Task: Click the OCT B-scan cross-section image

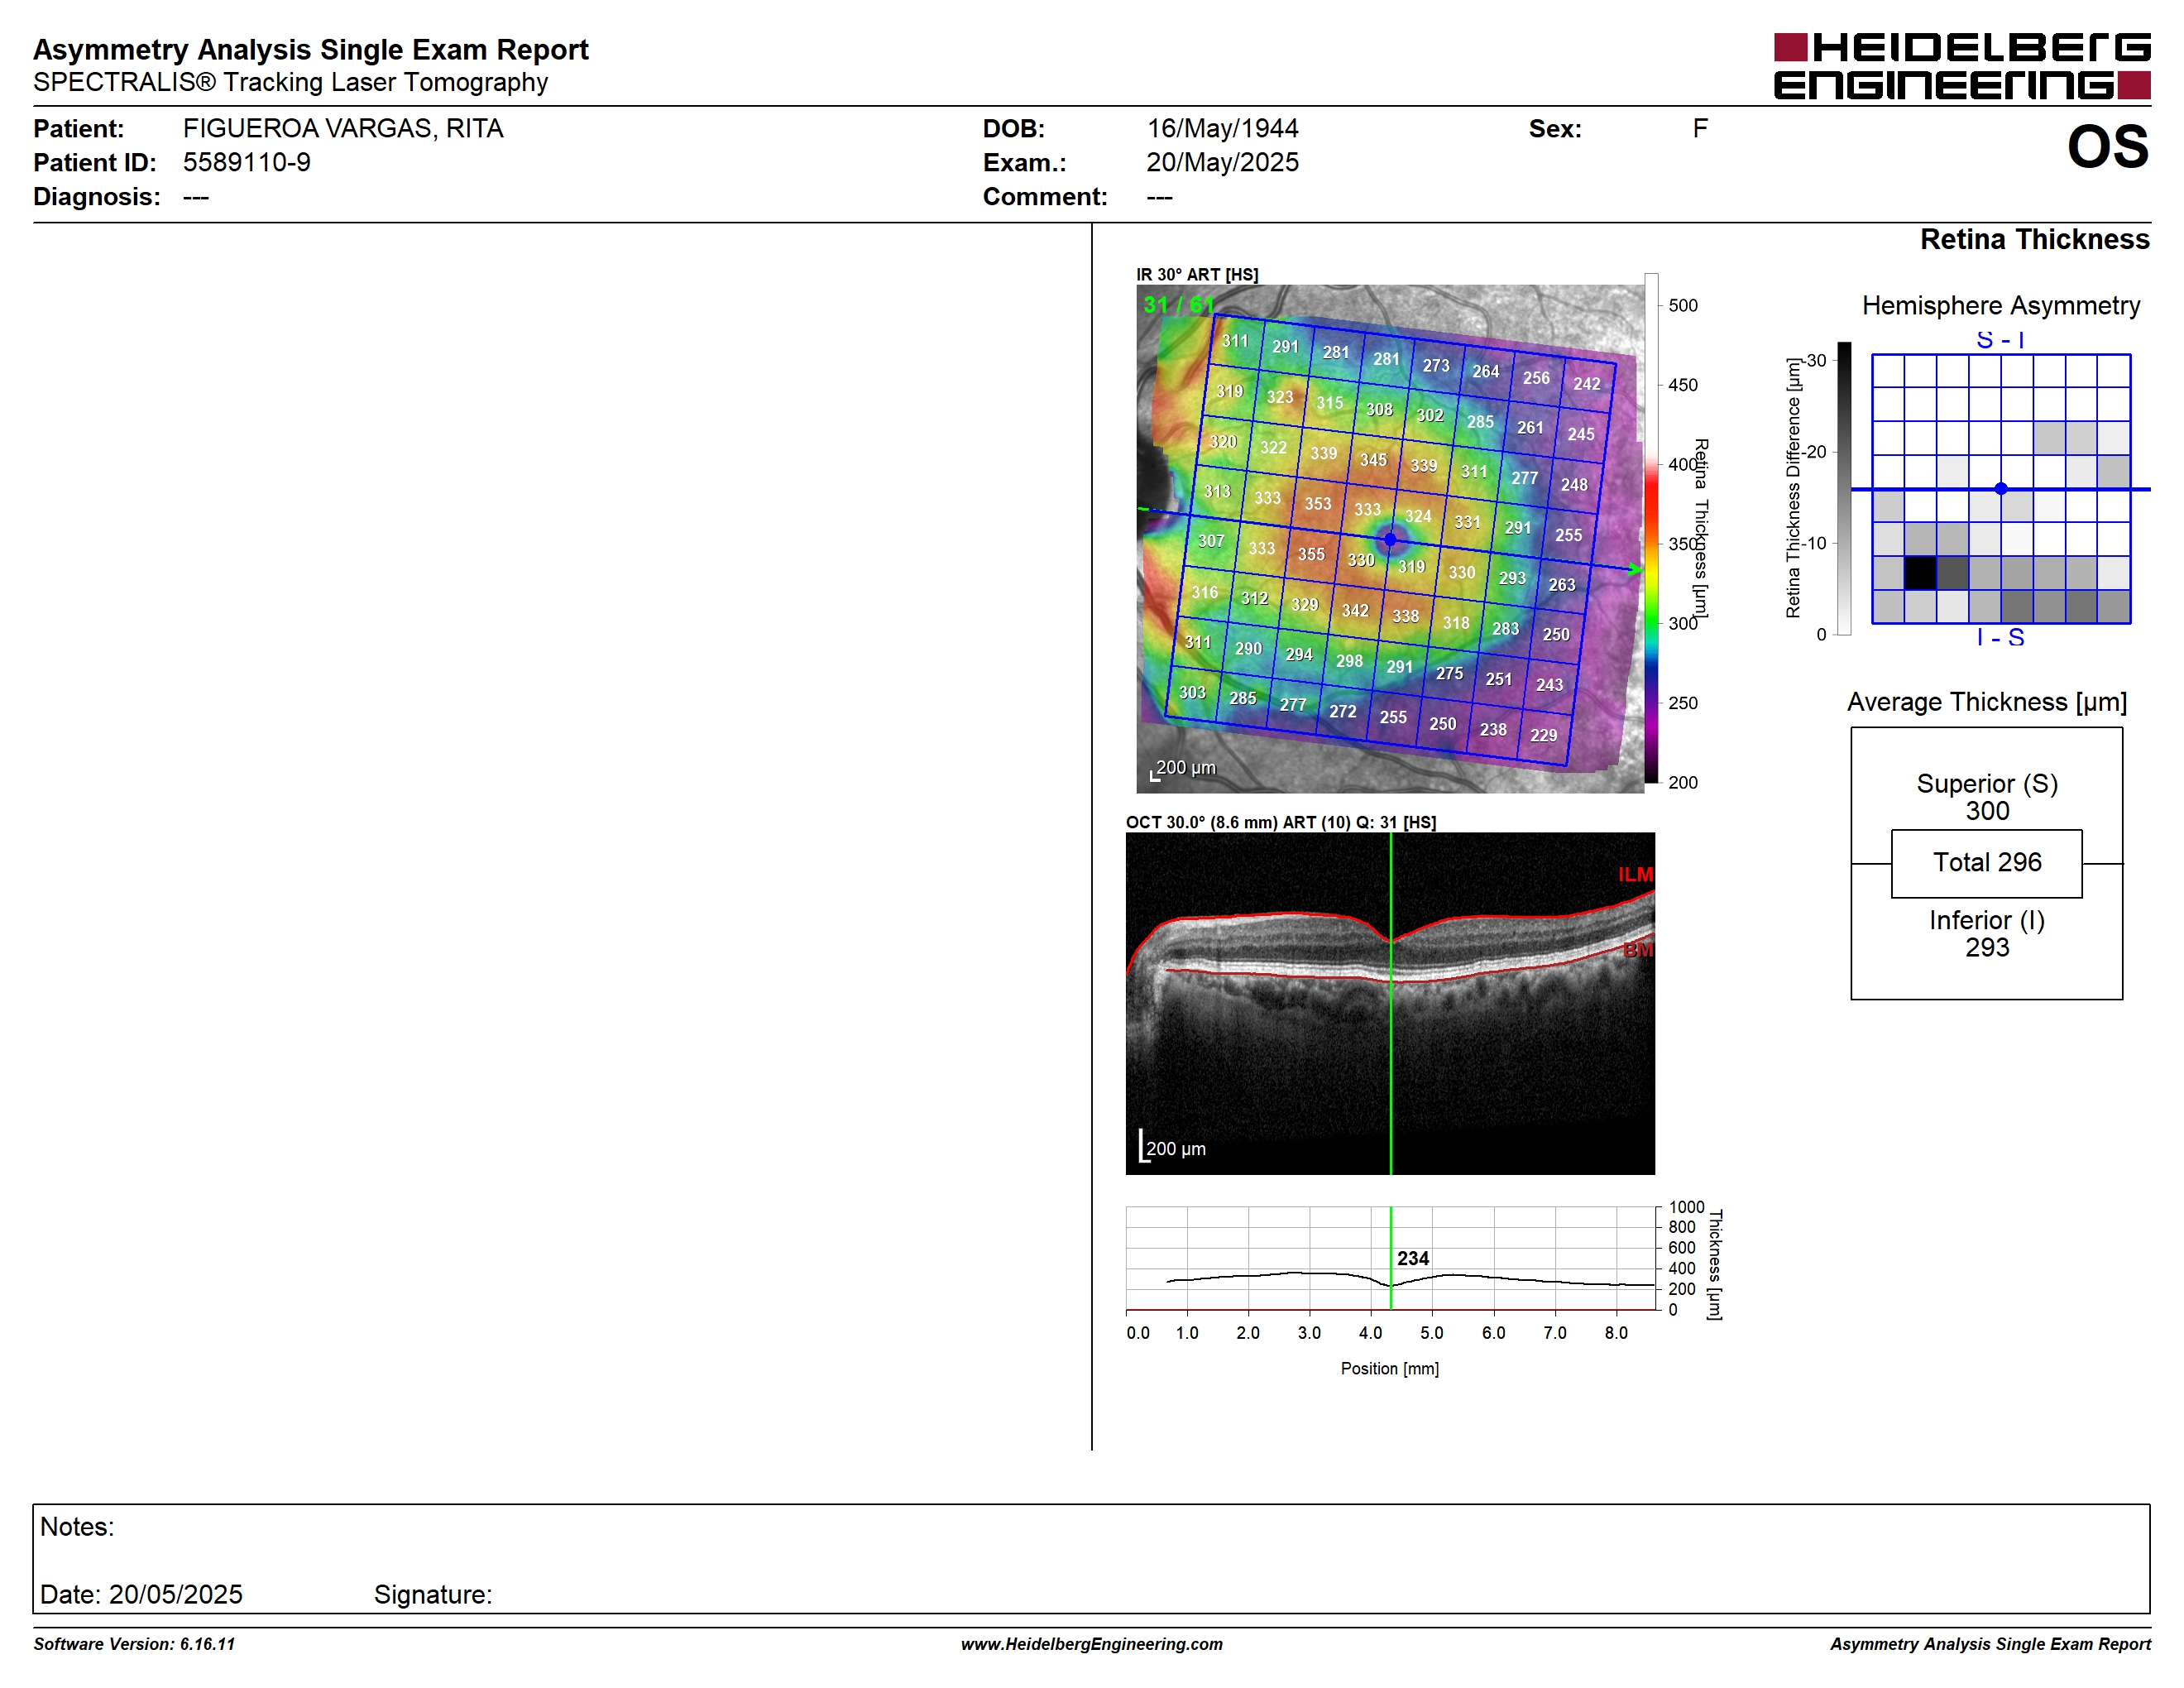Action: (x=1390, y=1003)
